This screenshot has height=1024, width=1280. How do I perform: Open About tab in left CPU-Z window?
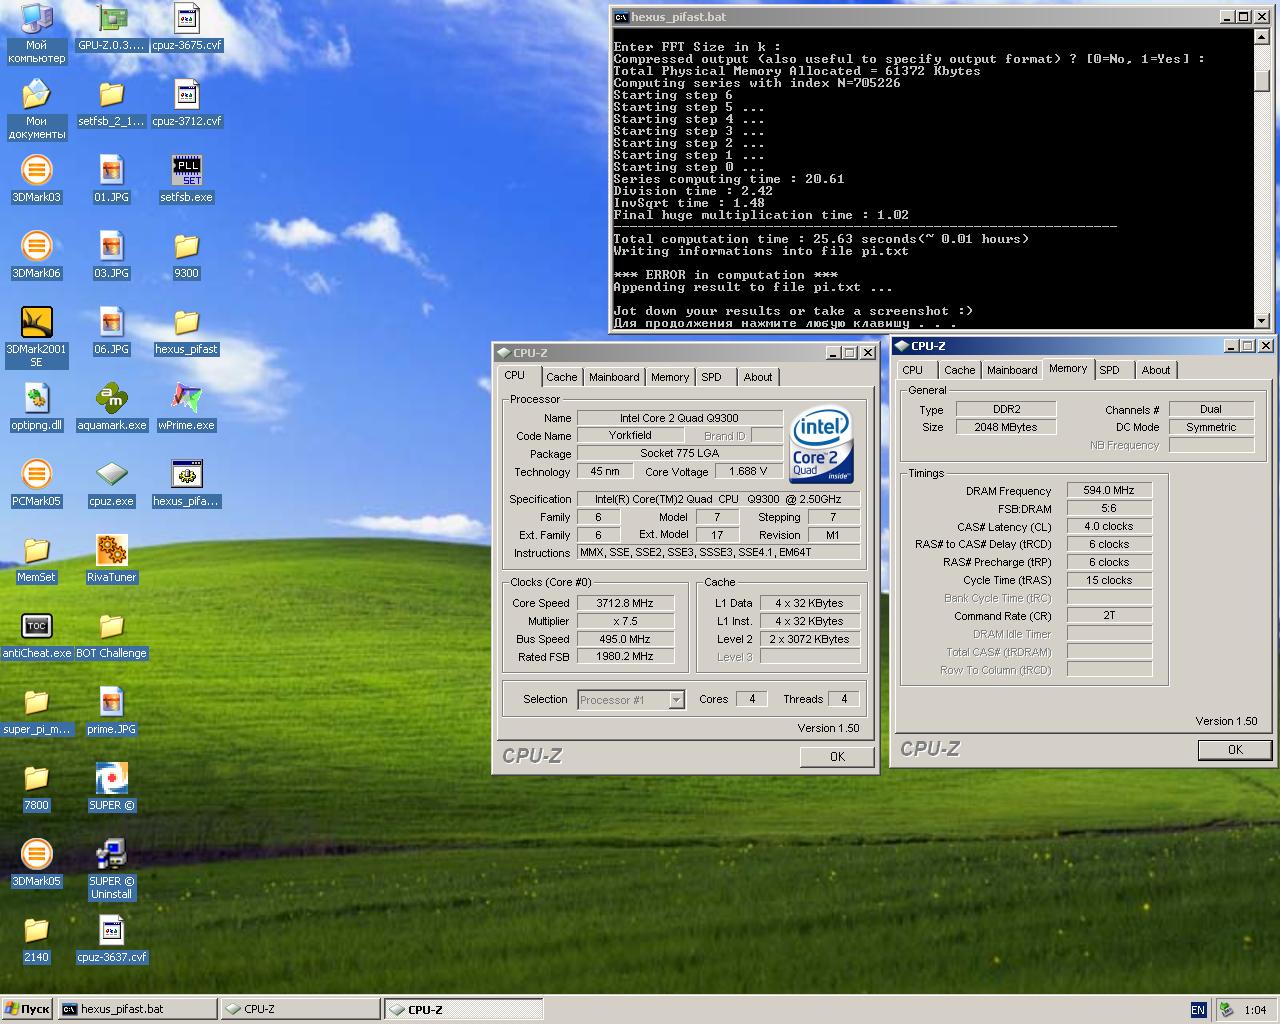758,377
